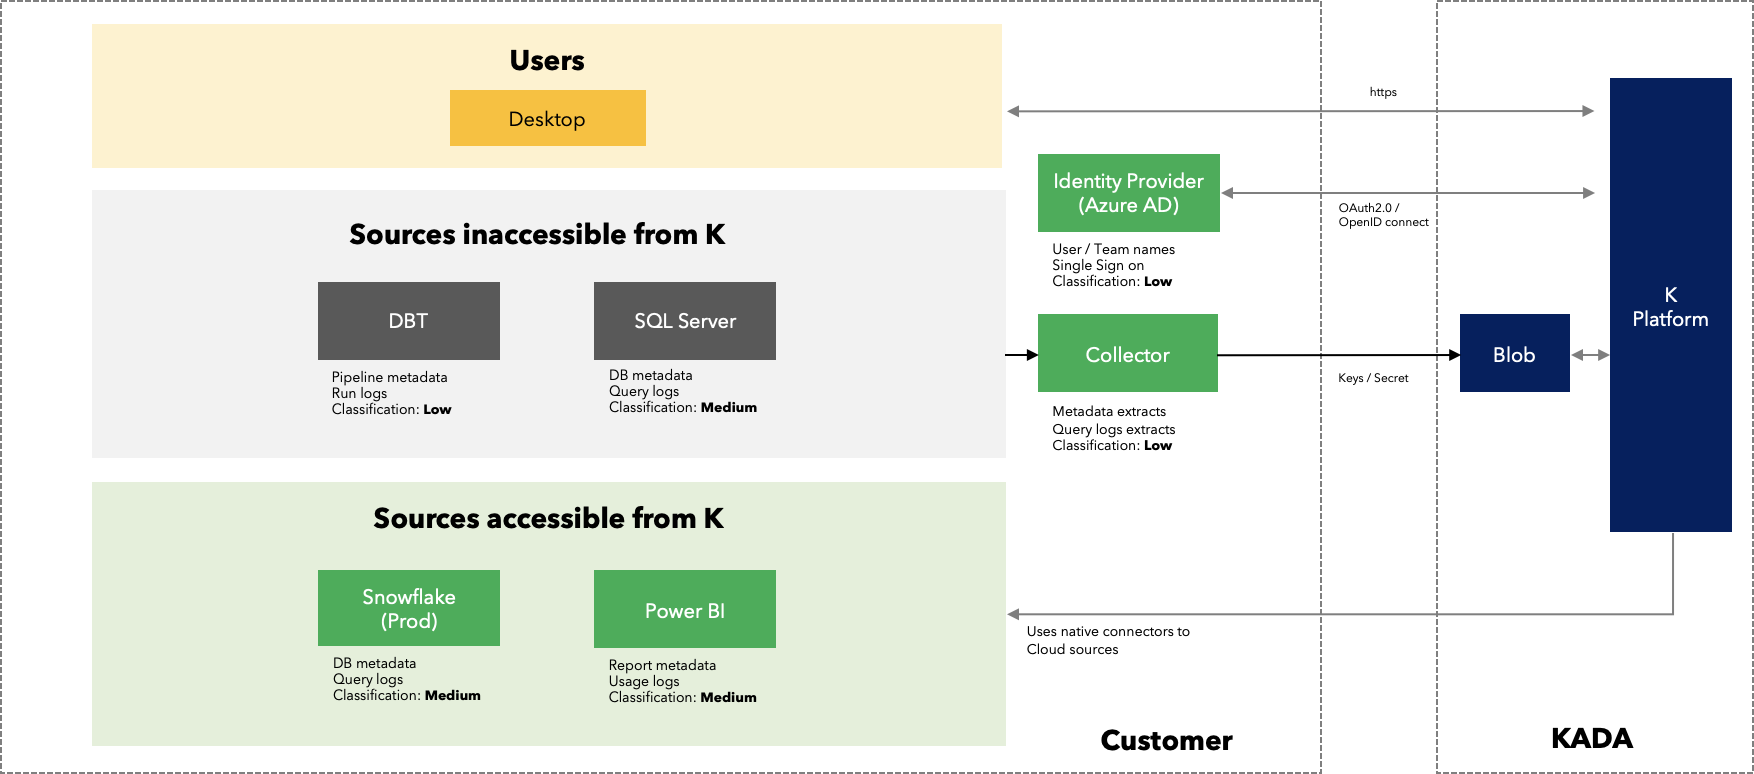
Task: Click the "Pipeline metadata" text under DBT
Action: coord(389,377)
